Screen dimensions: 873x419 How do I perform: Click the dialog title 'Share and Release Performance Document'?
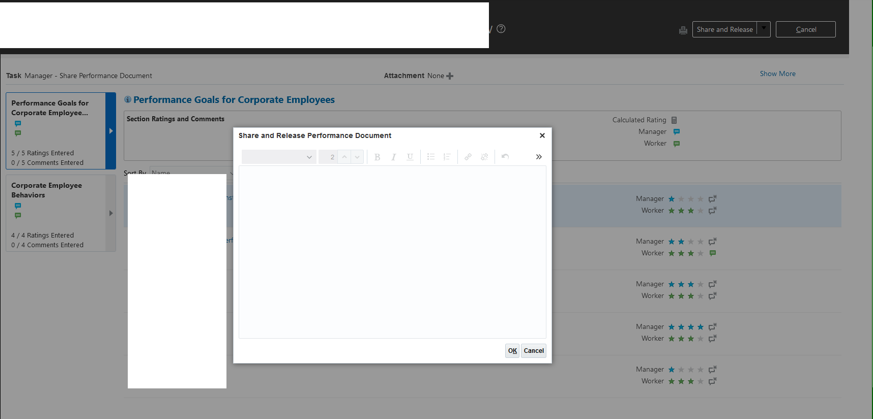(x=315, y=135)
